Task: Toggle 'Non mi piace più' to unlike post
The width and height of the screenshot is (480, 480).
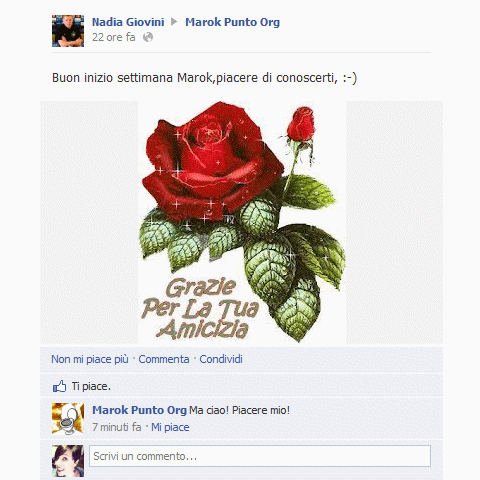Action: [x=90, y=359]
